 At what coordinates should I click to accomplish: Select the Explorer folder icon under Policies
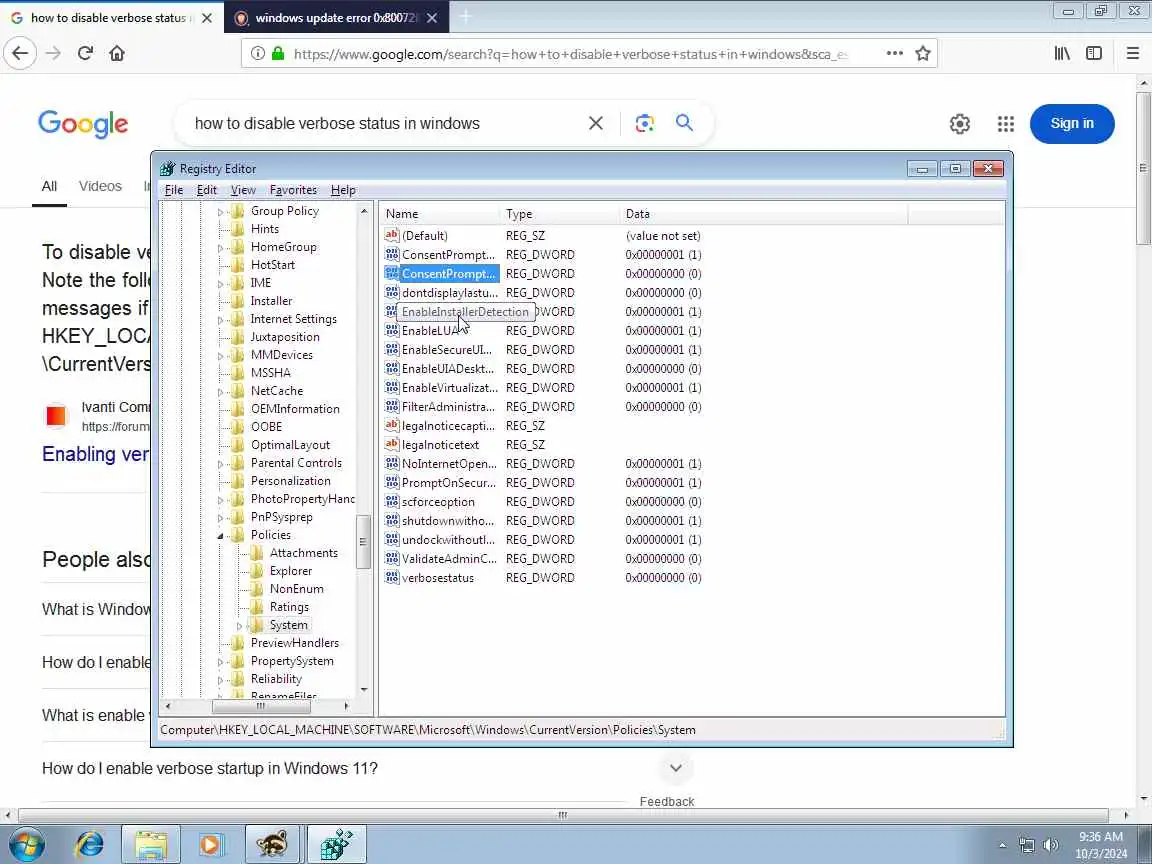coord(256,571)
